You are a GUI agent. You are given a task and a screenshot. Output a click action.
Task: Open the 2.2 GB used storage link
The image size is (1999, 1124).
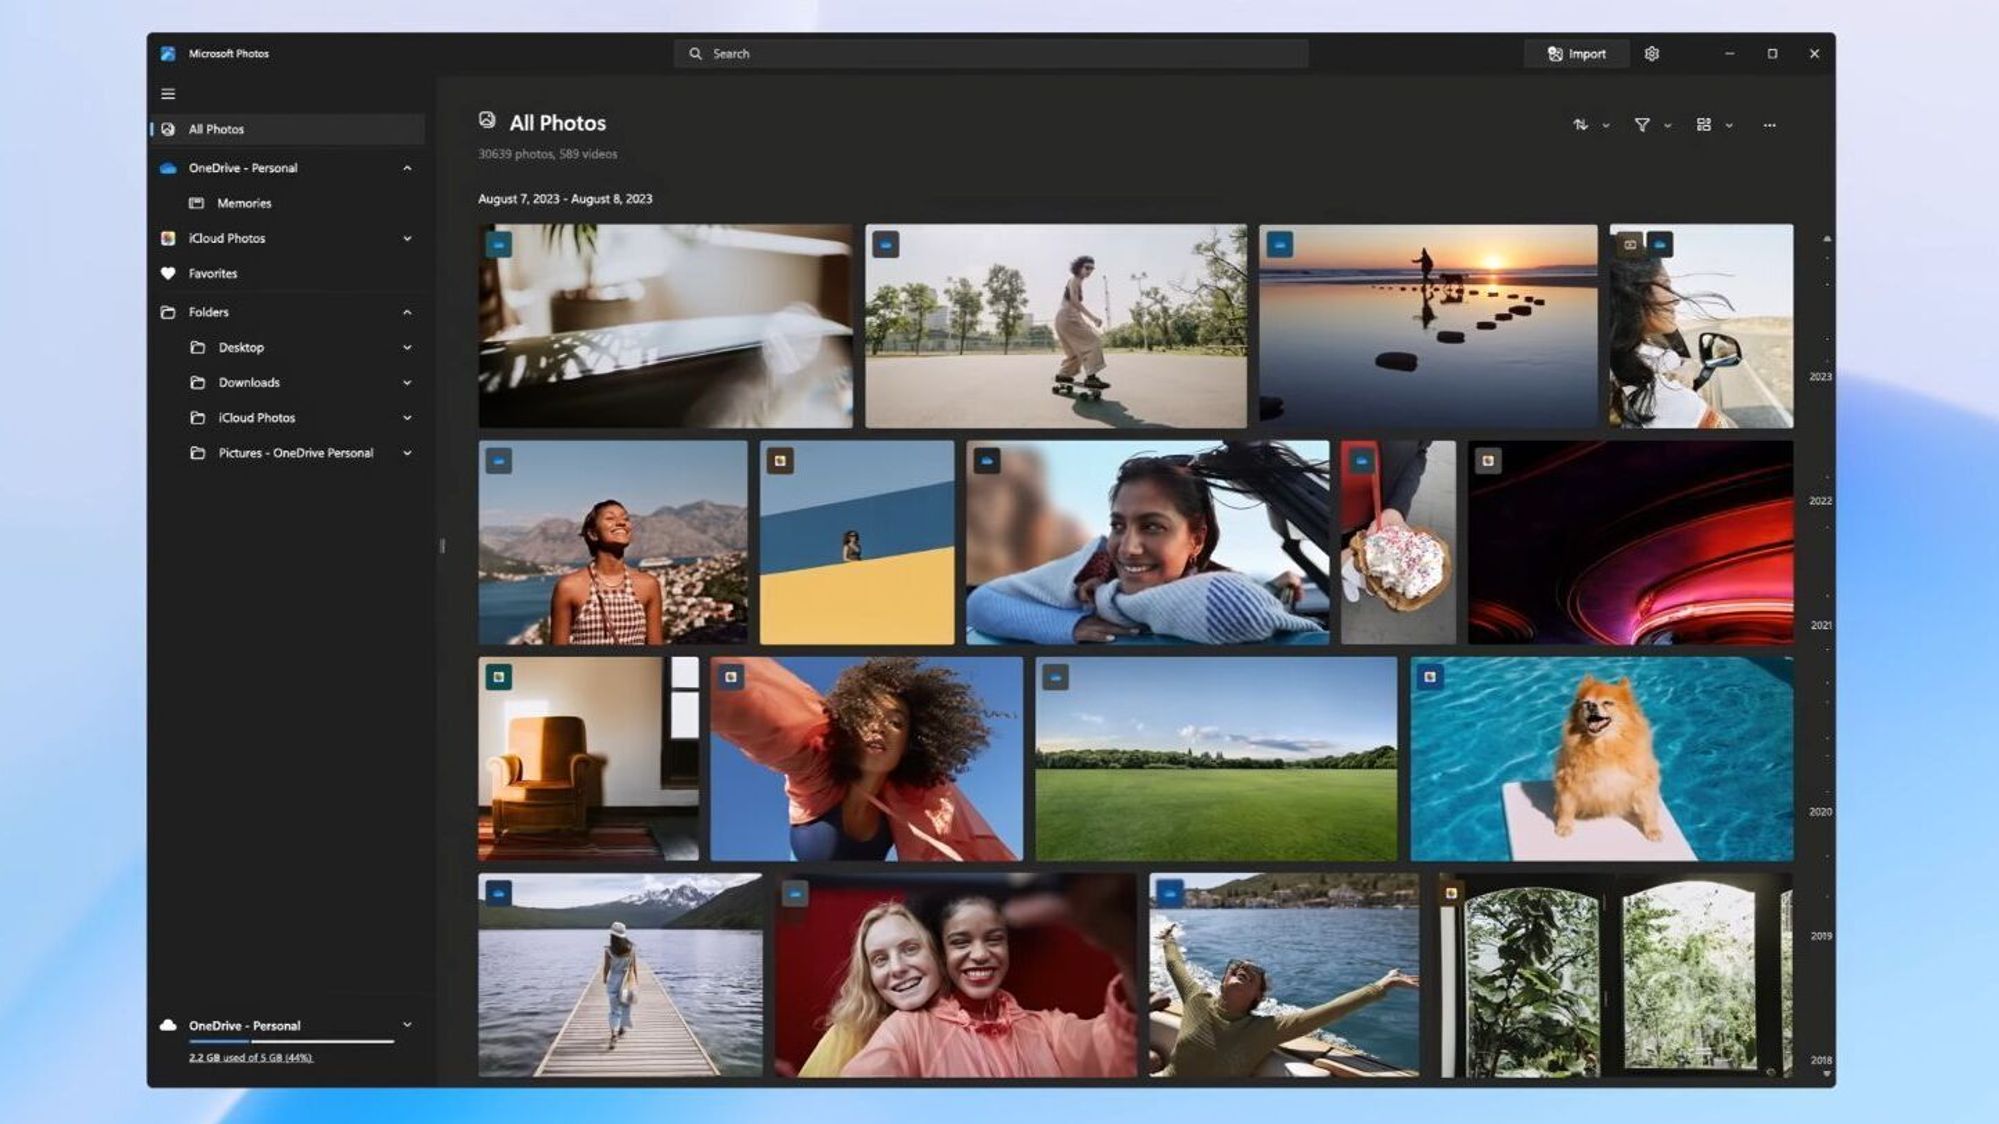pyautogui.click(x=250, y=1057)
